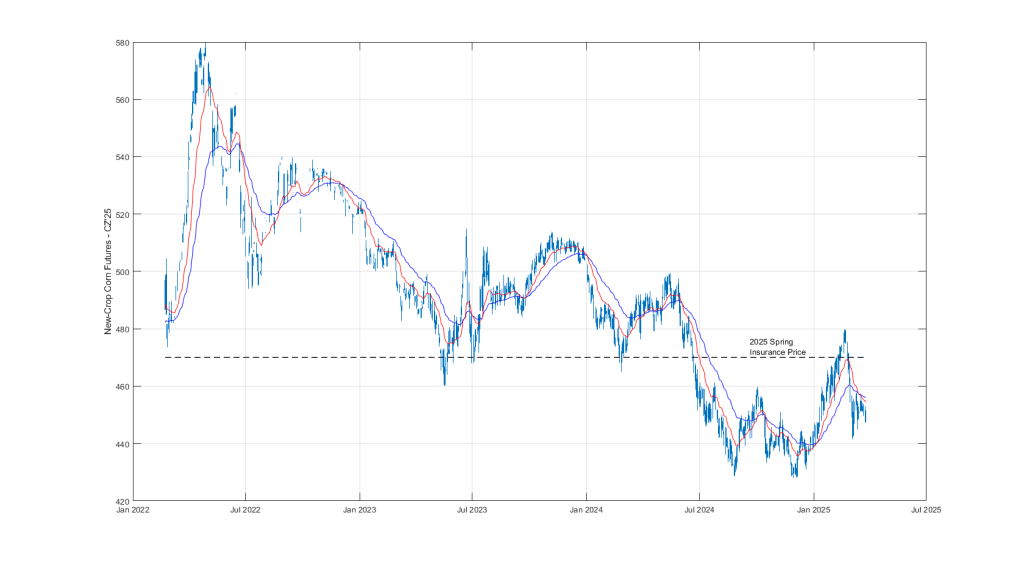The image size is (1024, 563).
Task: Click the 580 y-axis tick label
Action: 122,43
